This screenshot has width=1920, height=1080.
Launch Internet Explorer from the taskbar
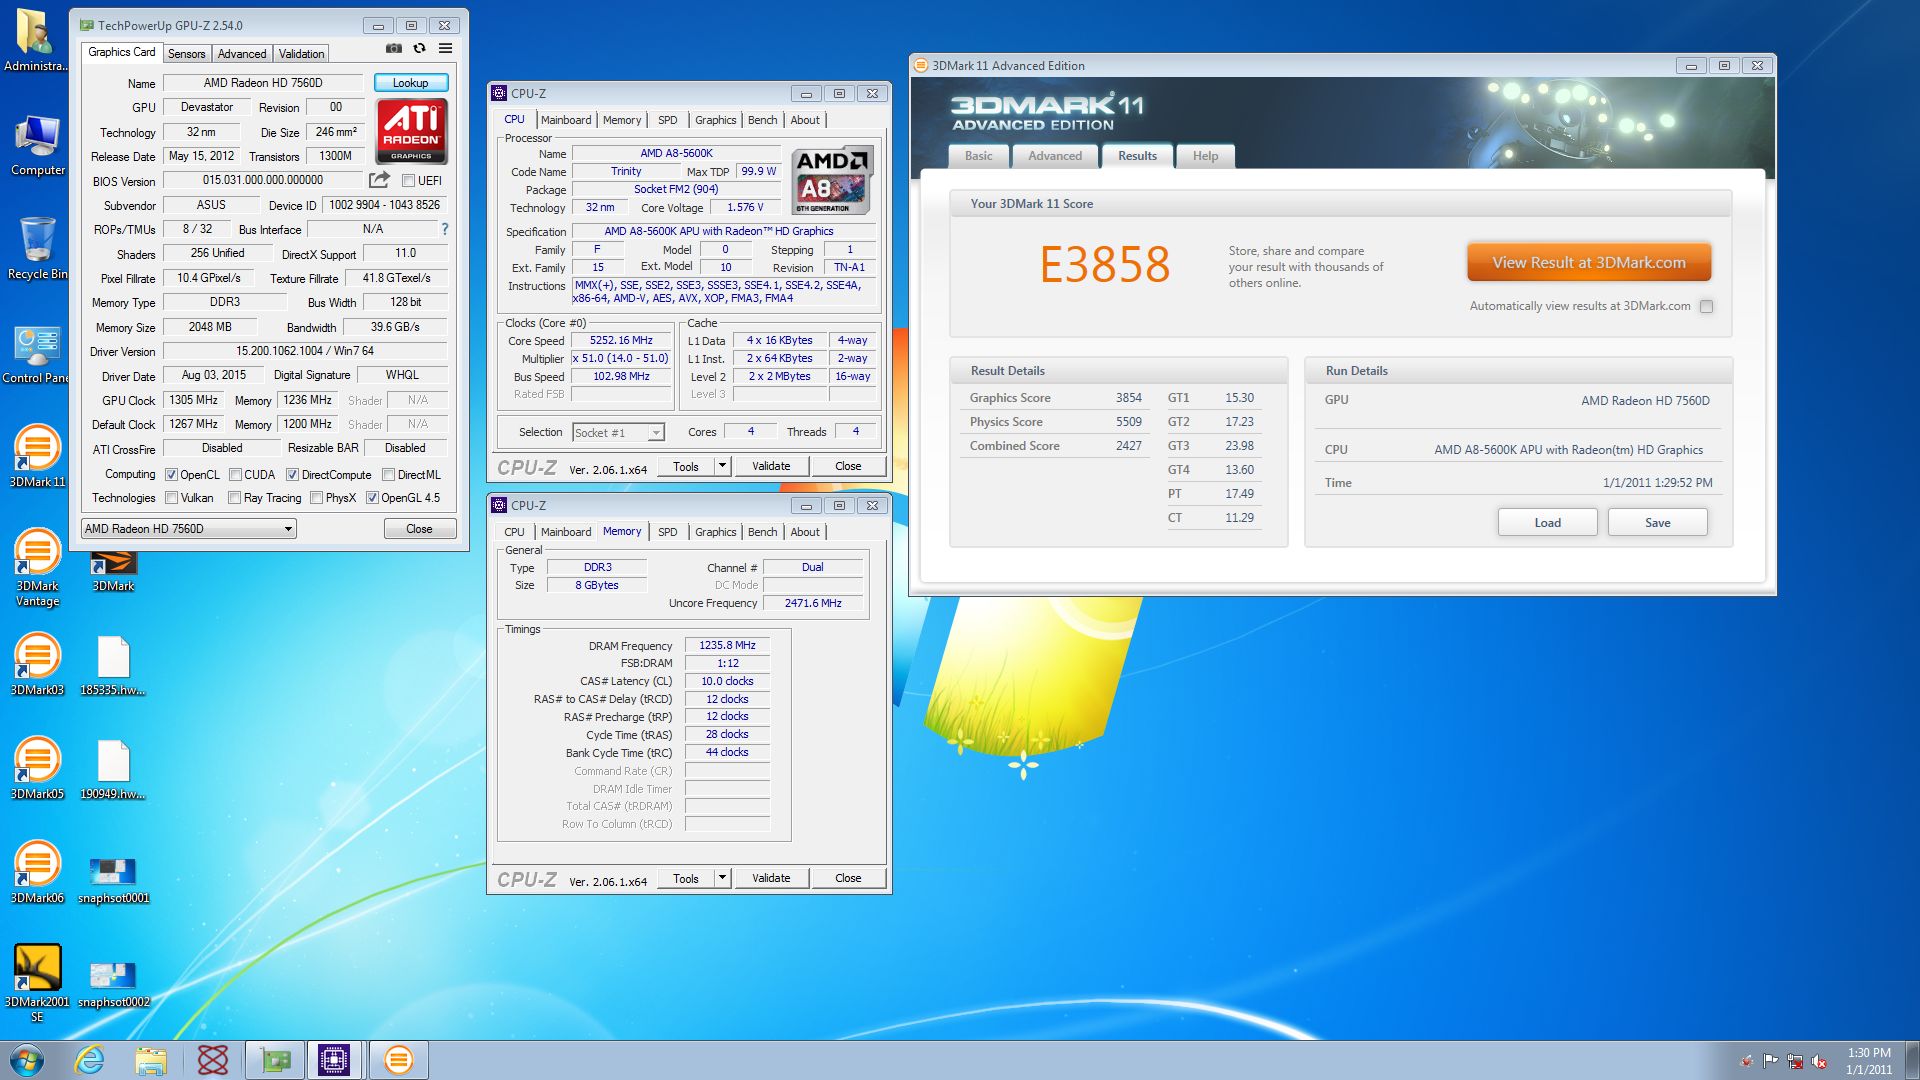pyautogui.click(x=90, y=1060)
